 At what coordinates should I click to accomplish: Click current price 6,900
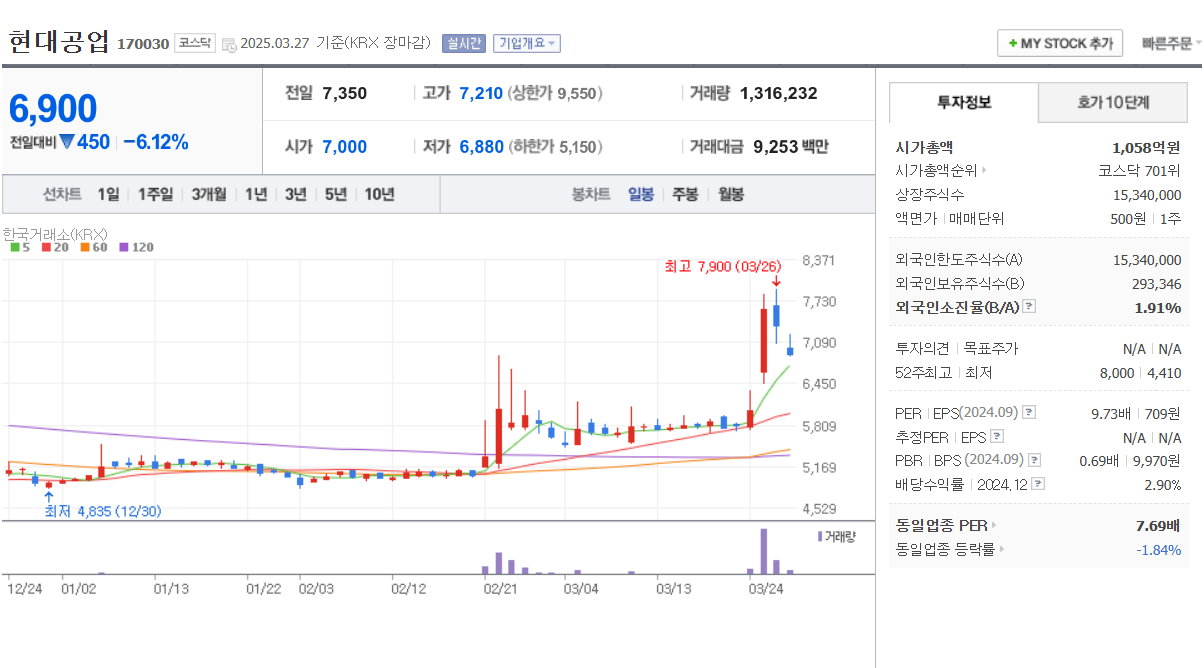tap(53, 108)
